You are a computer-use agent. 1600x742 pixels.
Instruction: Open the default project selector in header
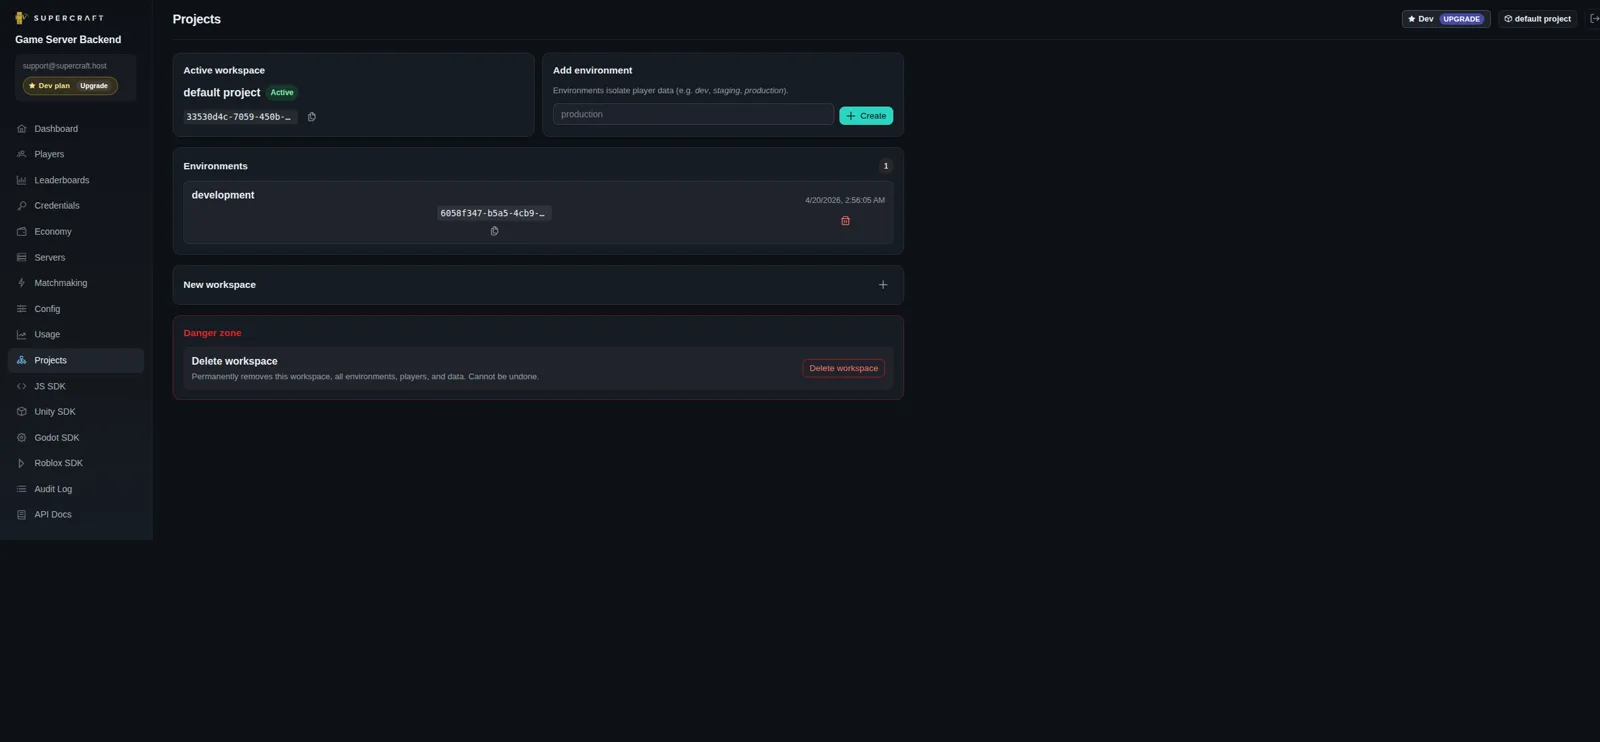(1538, 19)
